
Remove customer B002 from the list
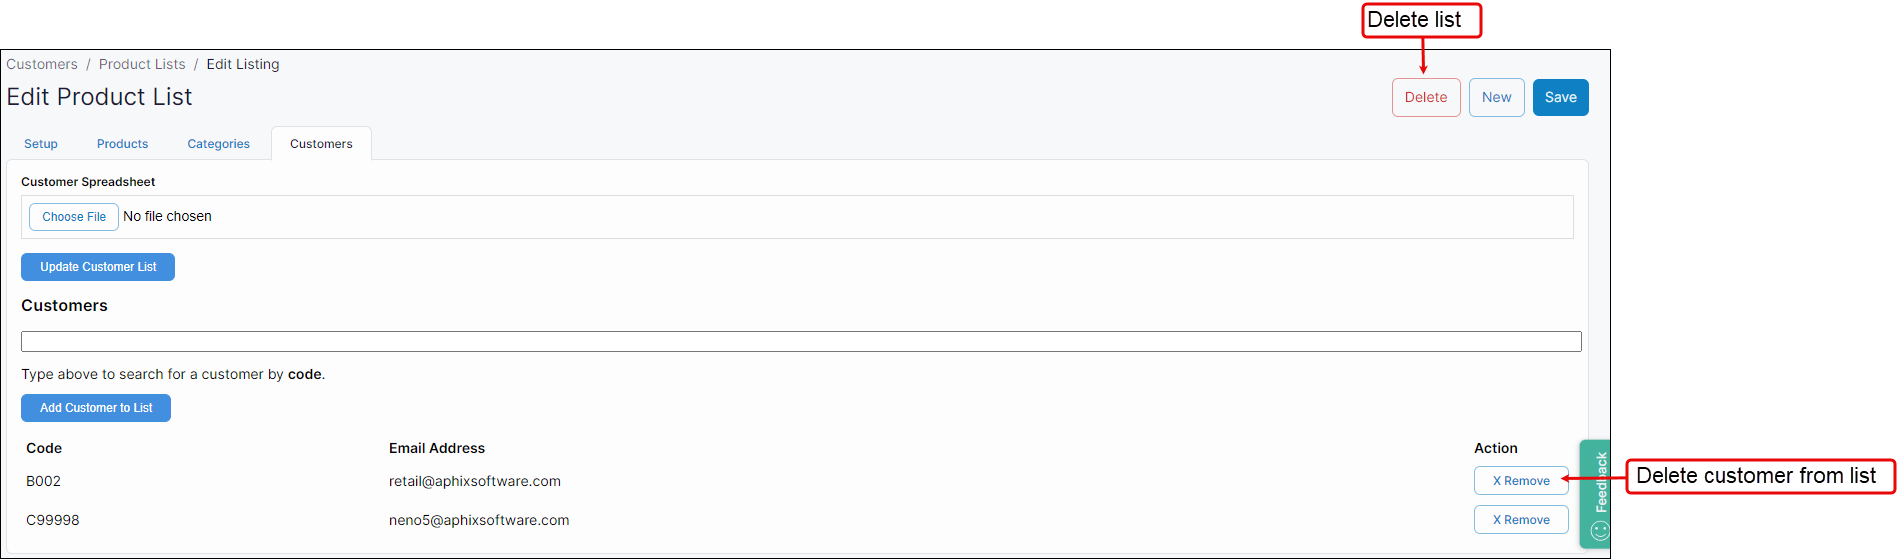pos(1520,481)
